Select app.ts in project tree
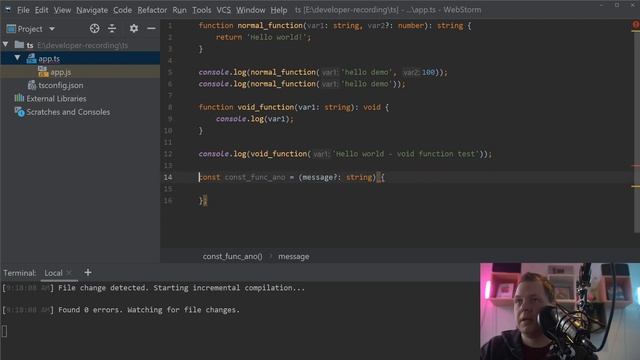Screen dimensions: 640x360 pyautogui.click(x=80, y=58)
